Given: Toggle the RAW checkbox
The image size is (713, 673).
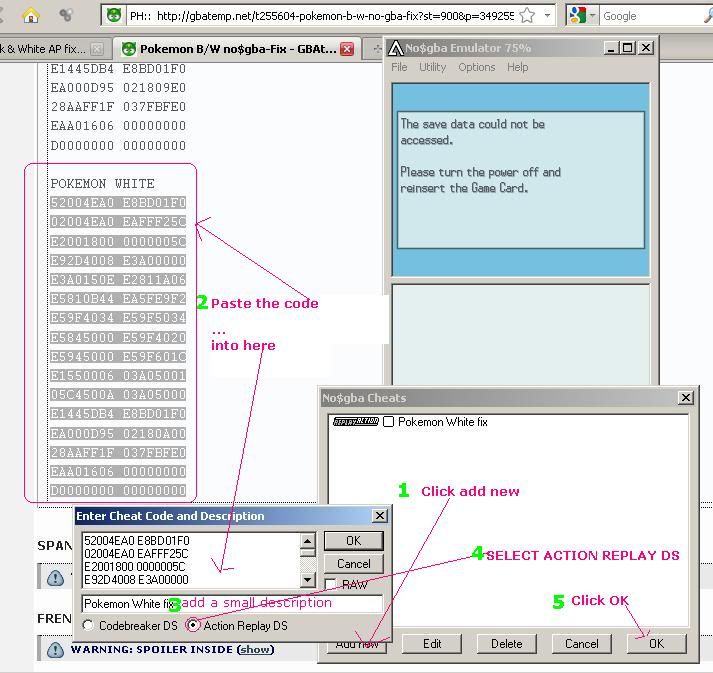Looking at the screenshot, I should pyautogui.click(x=329, y=585).
